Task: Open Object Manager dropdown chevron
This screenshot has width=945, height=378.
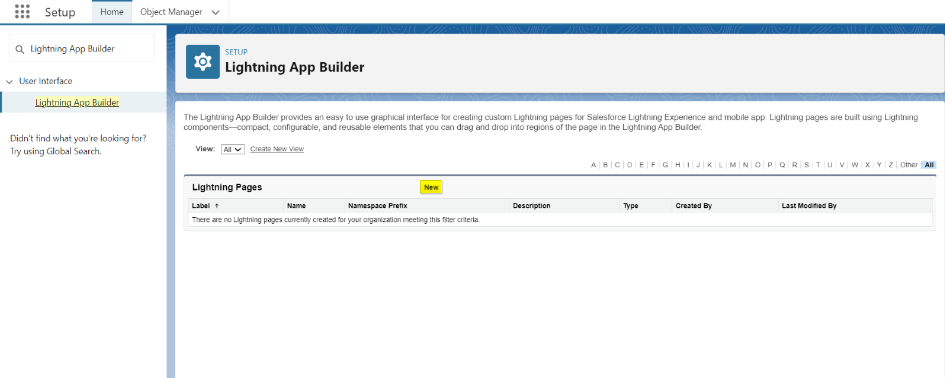Action: (215, 12)
